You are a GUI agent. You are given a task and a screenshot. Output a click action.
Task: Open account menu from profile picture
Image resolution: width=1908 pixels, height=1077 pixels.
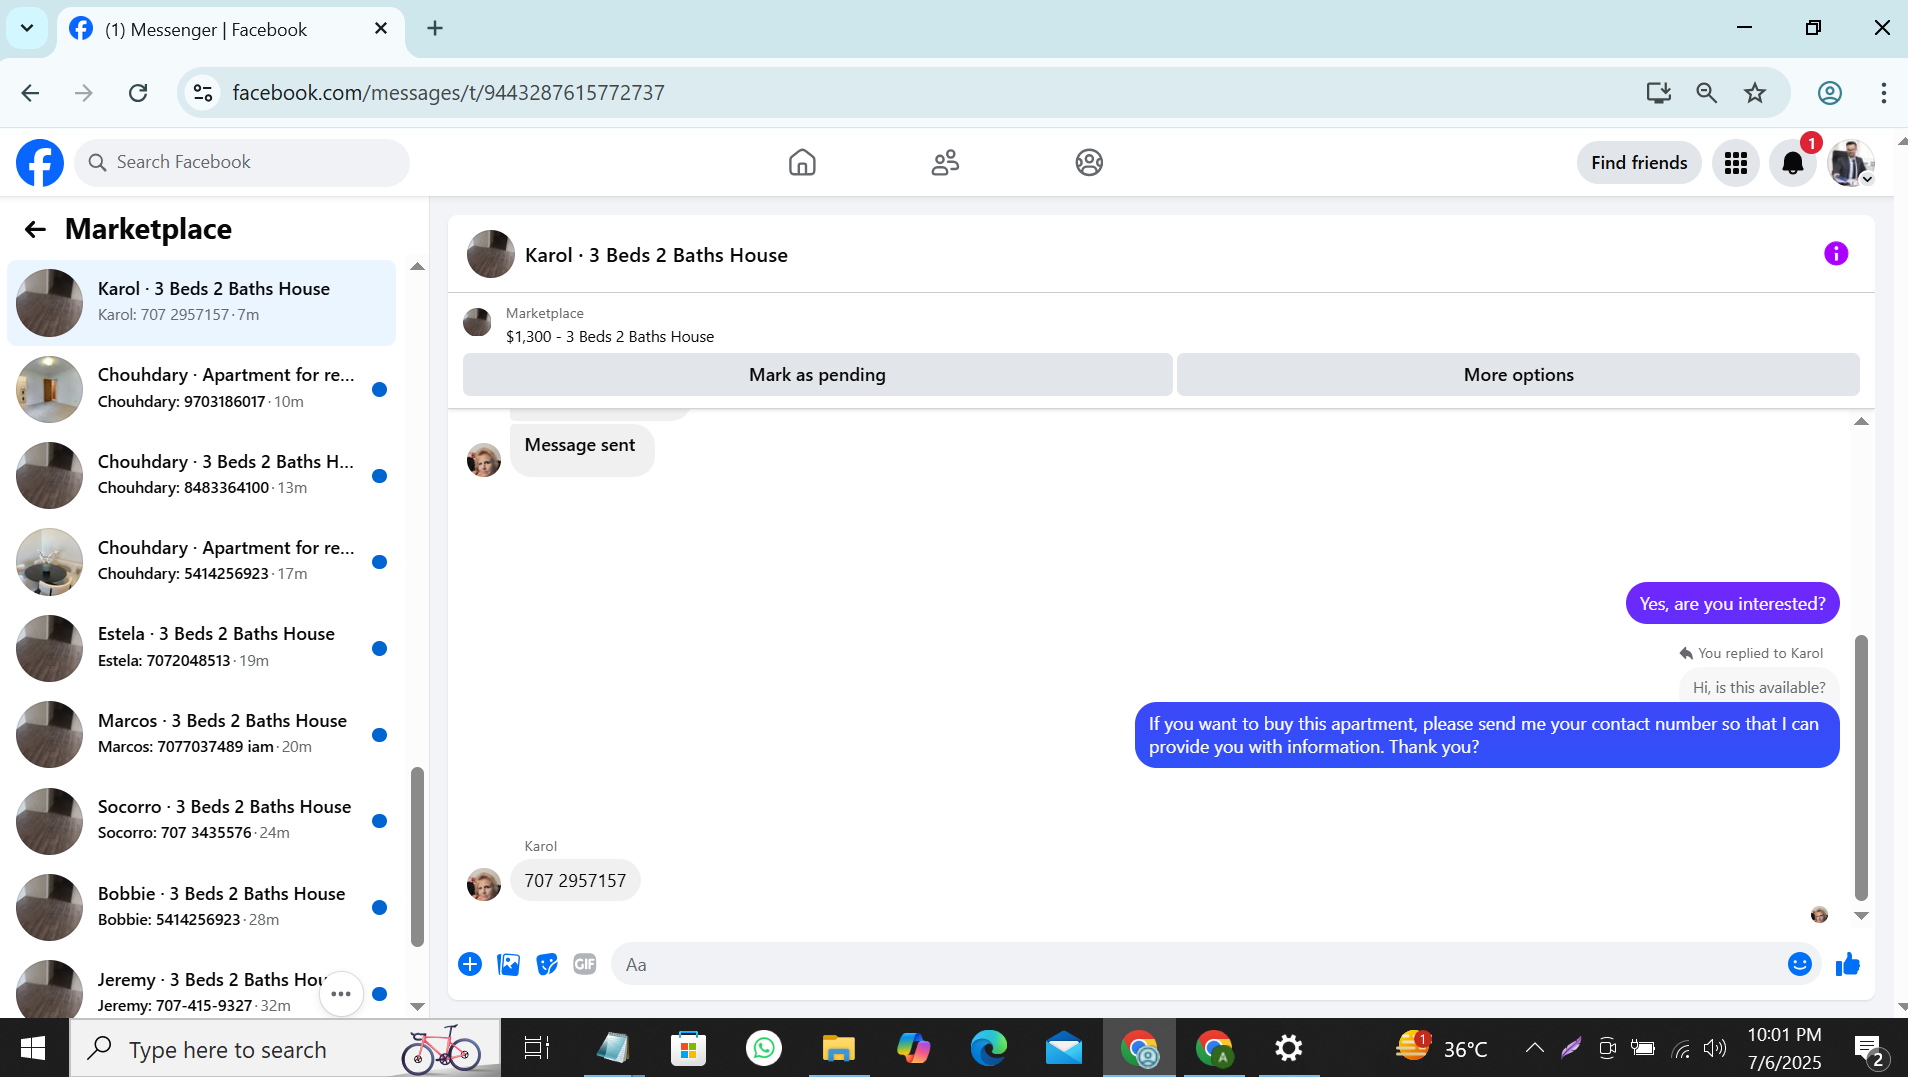tap(1851, 163)
